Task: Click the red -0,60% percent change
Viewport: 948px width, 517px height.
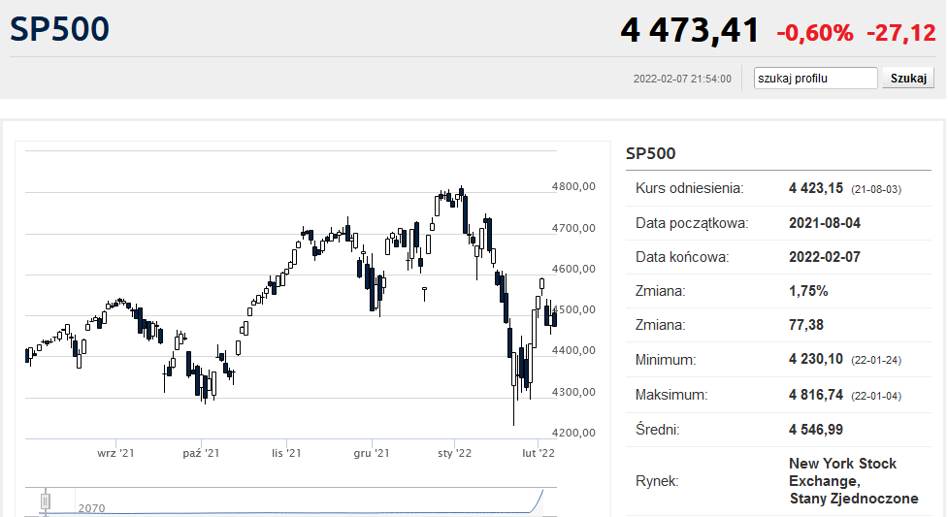Action: click(814, 33)
